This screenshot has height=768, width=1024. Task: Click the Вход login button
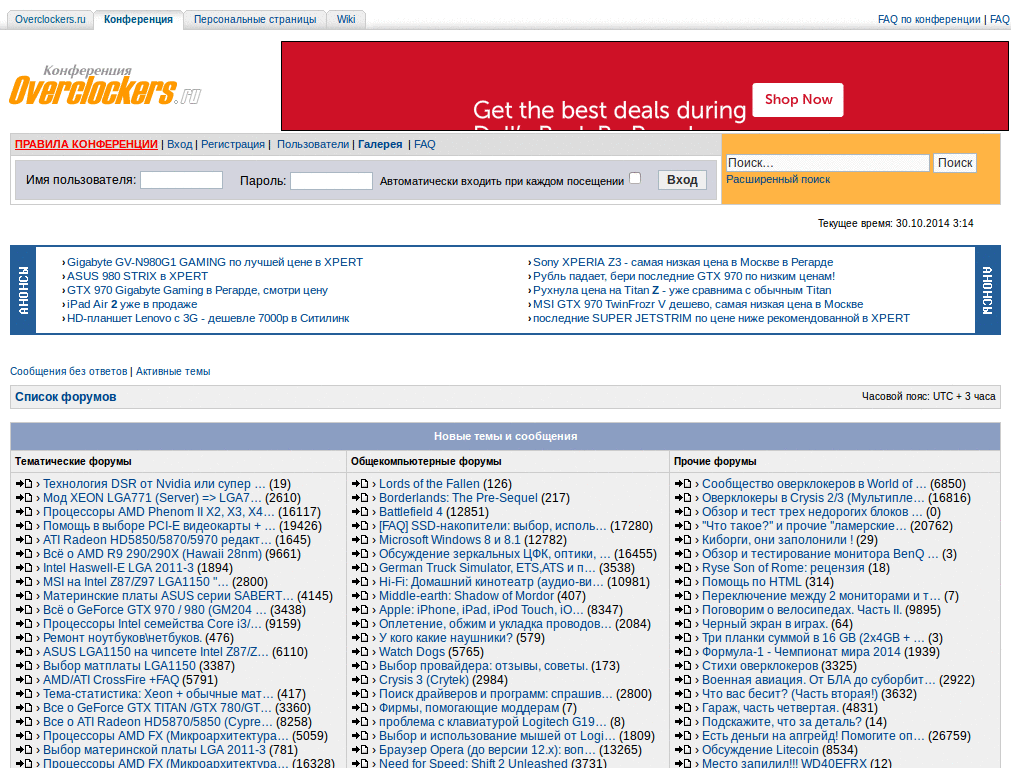[682, 180]
